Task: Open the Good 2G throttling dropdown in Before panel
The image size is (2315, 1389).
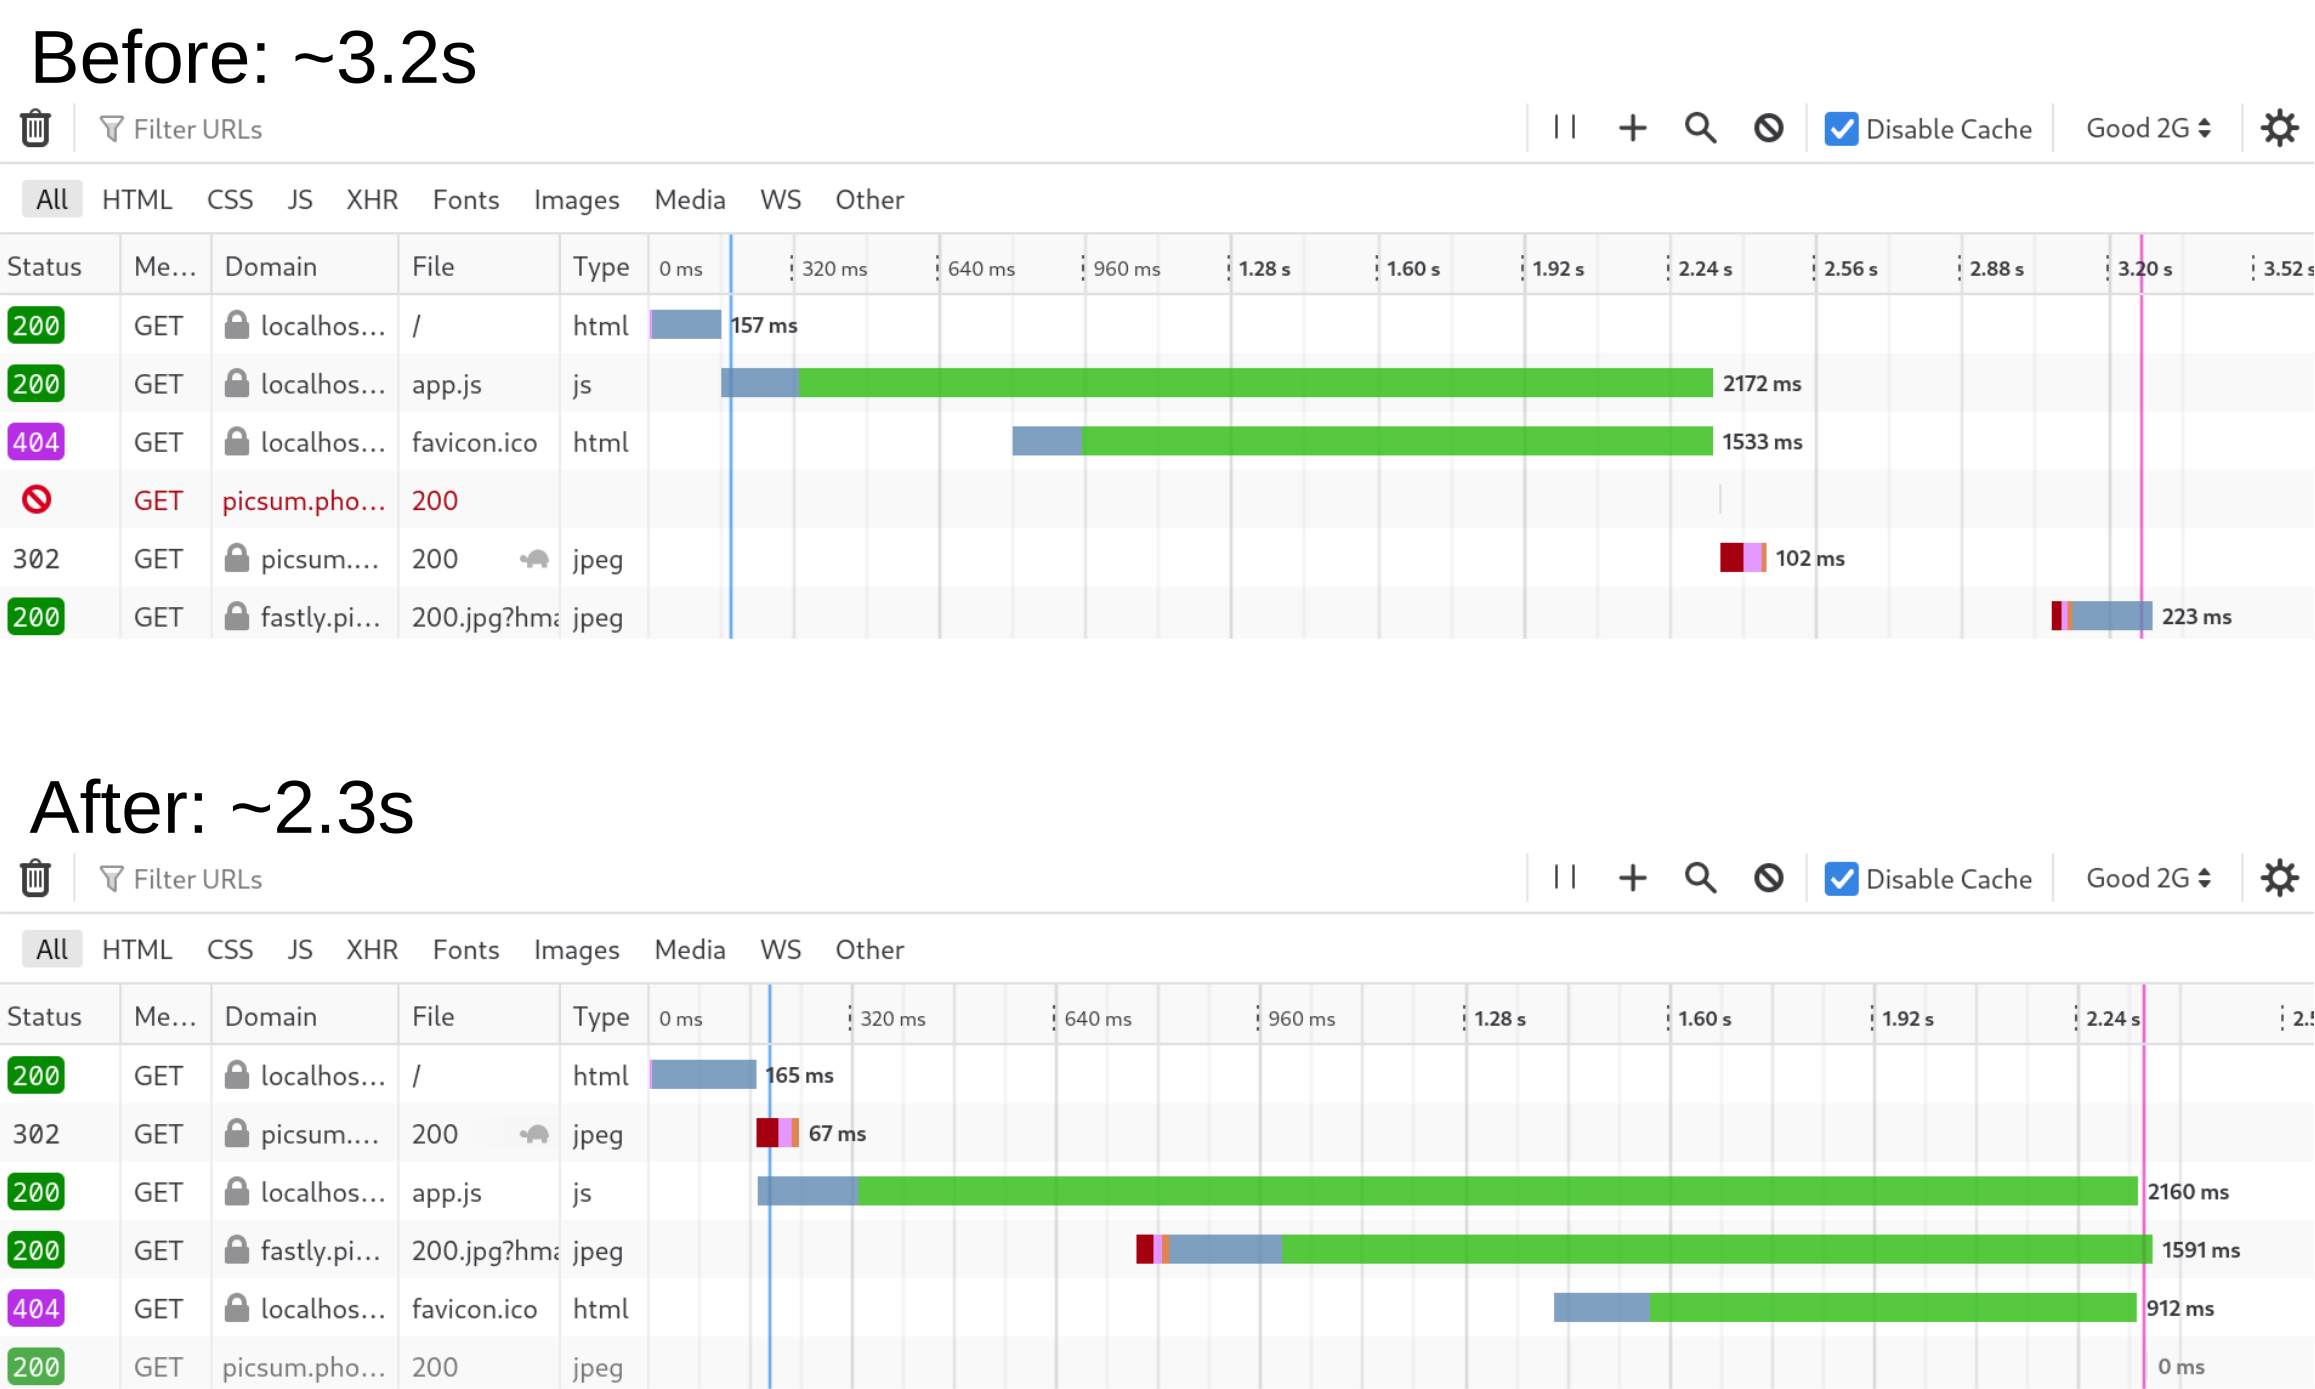Action: [x=2148, y=128]
